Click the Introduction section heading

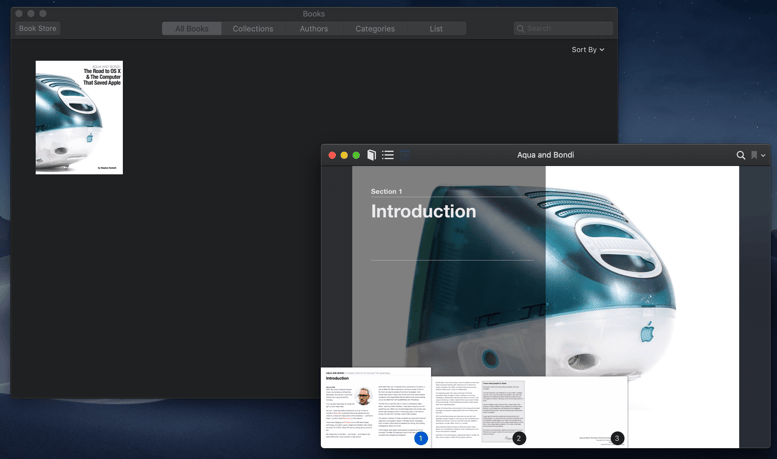[423, 211]
